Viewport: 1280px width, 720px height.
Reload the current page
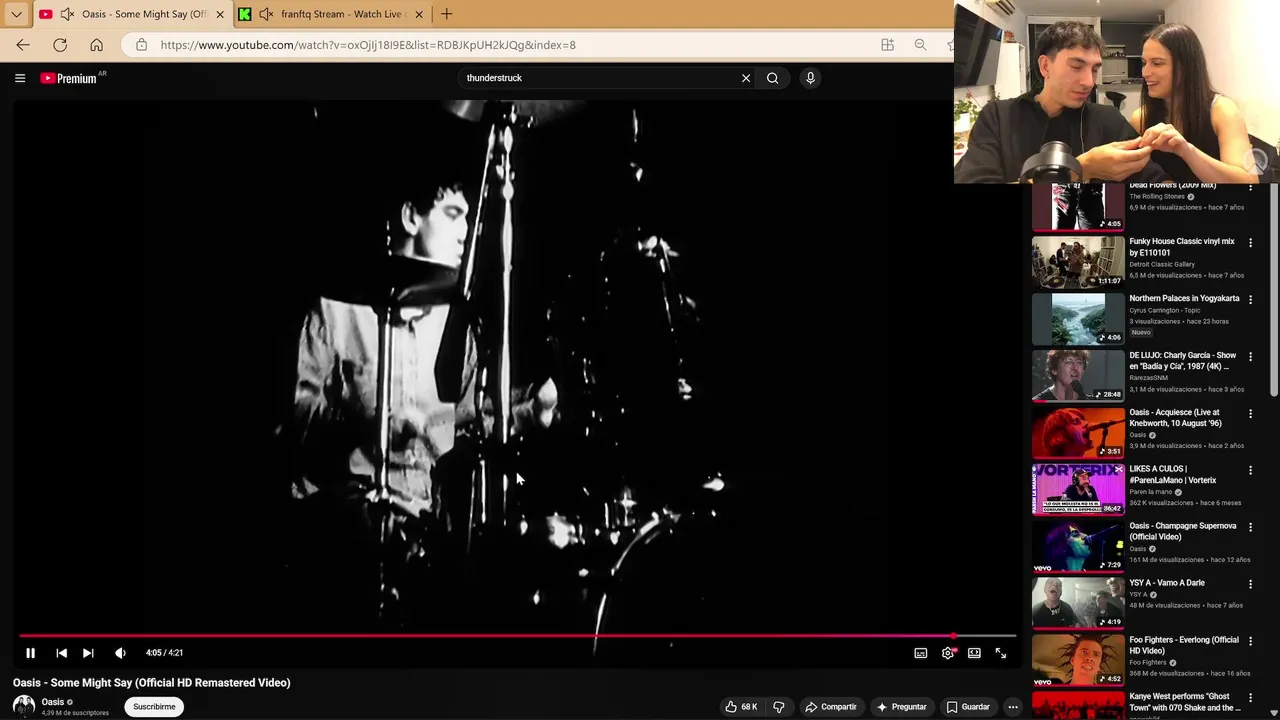pyautogui.click(x=60, y=45)
